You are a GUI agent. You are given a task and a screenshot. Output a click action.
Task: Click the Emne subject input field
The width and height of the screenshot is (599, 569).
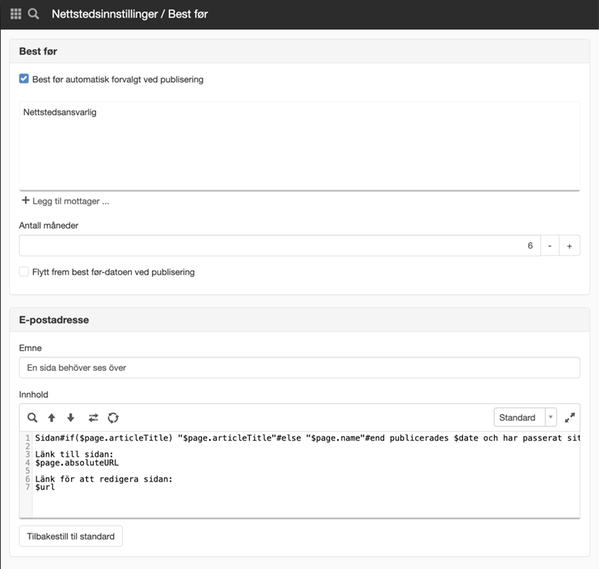[x=300, y=368]
